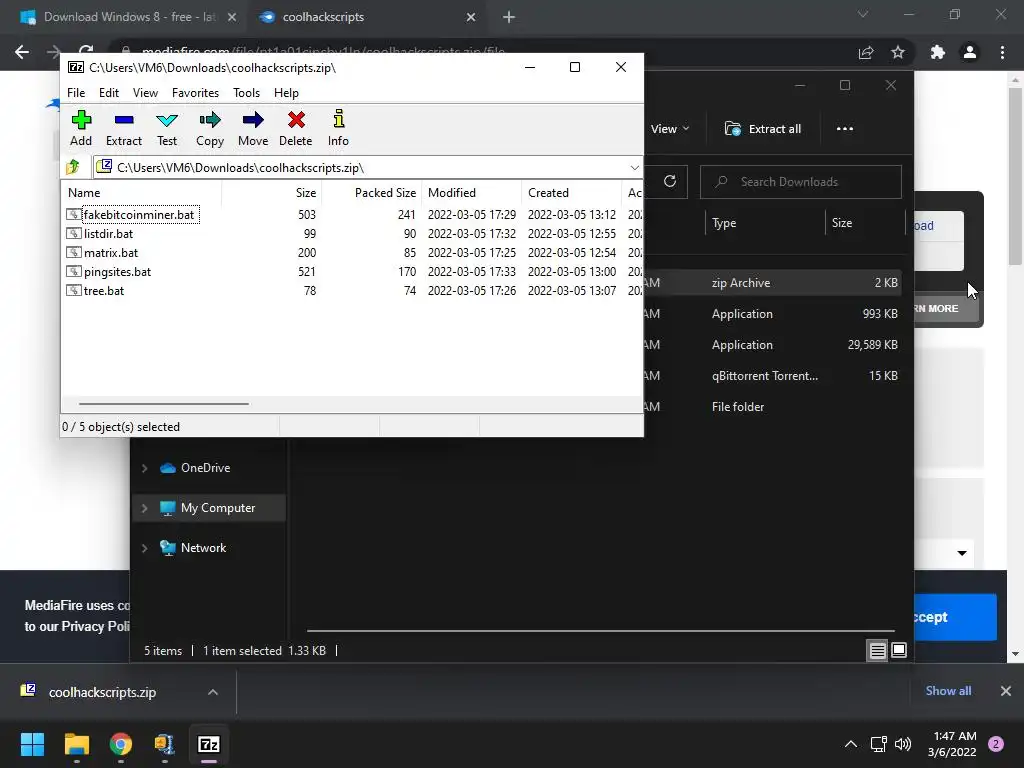Image resolution: width=1024 pixels, height=768 pixels.
Task: Open the 7-Zip taskbar icon
Action: click(208, 744)
